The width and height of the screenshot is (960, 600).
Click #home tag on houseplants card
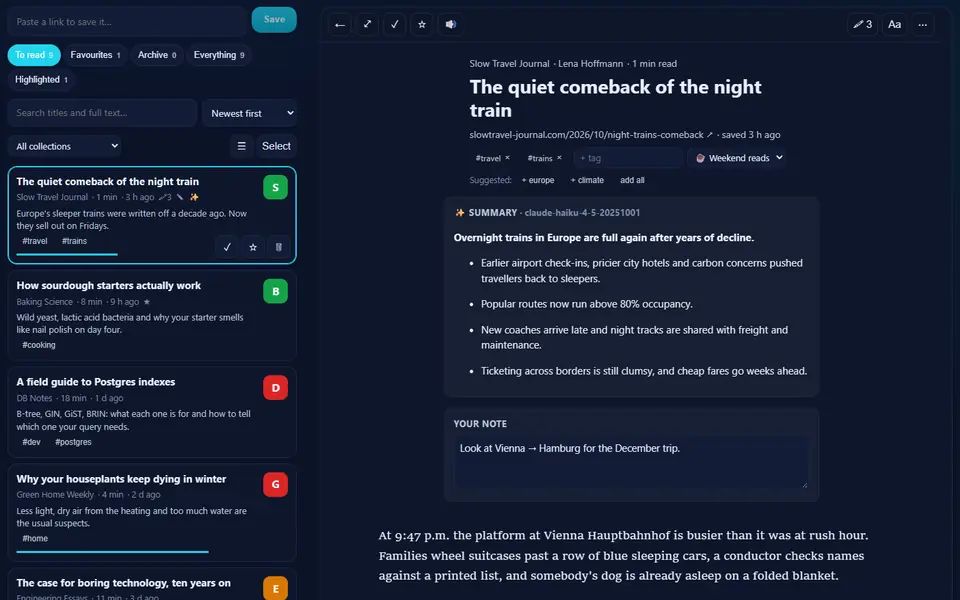[35, 539]
